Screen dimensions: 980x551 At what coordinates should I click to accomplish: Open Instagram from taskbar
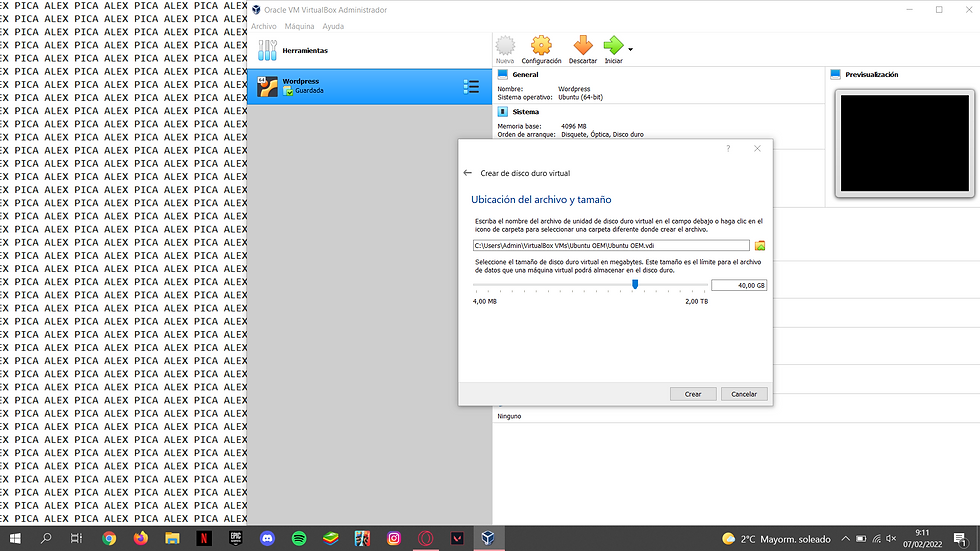click(x=394, y=539)
